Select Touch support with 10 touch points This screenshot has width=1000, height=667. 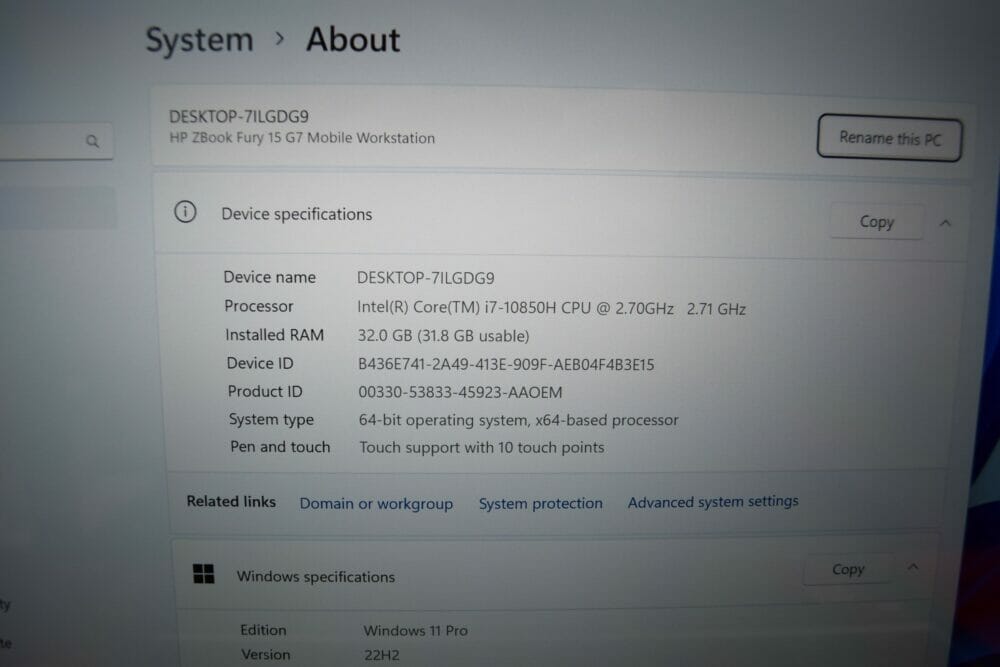pyautogui.click(x=482, y=448)
